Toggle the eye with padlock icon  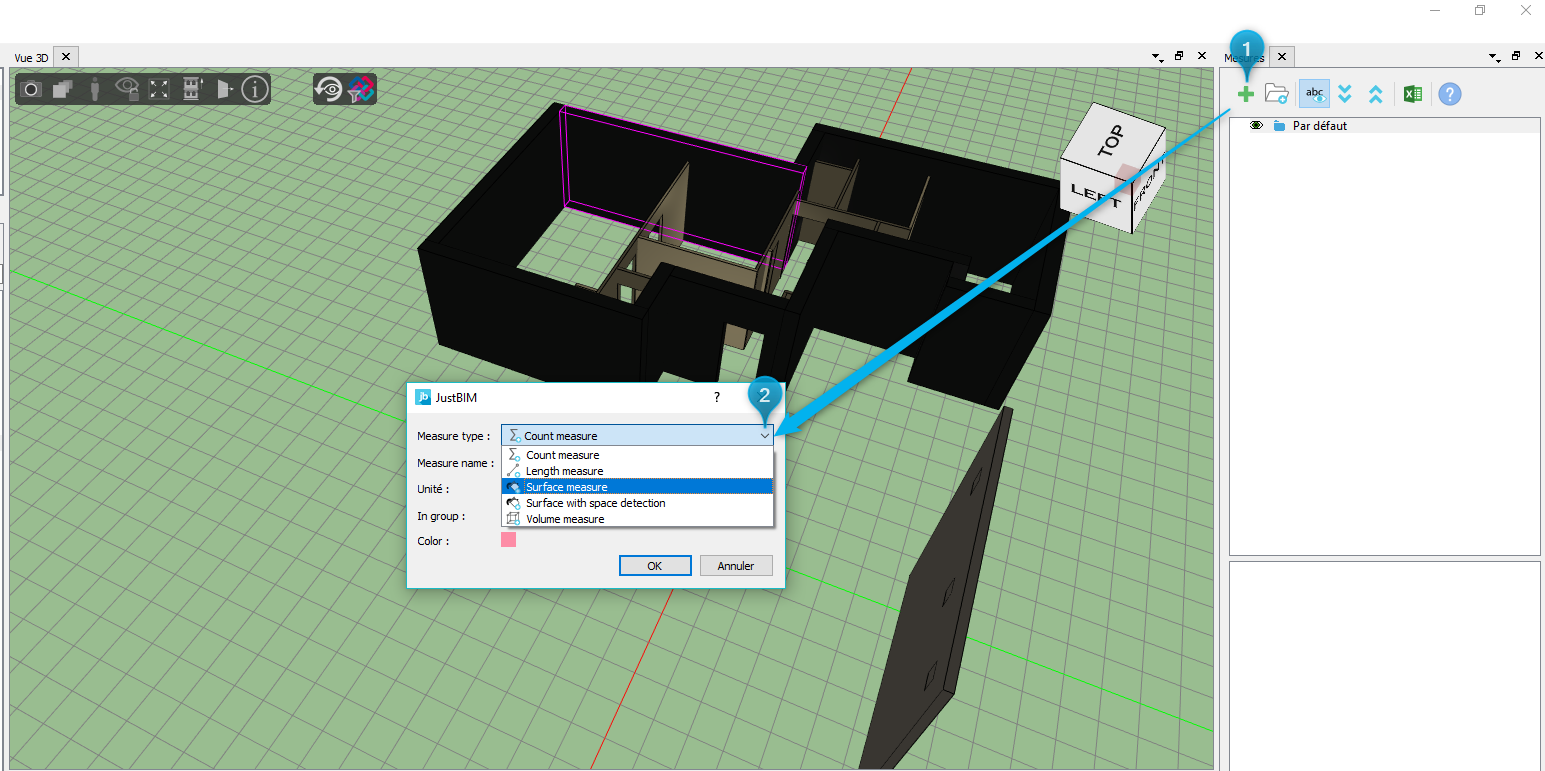(x=127, y=89)
